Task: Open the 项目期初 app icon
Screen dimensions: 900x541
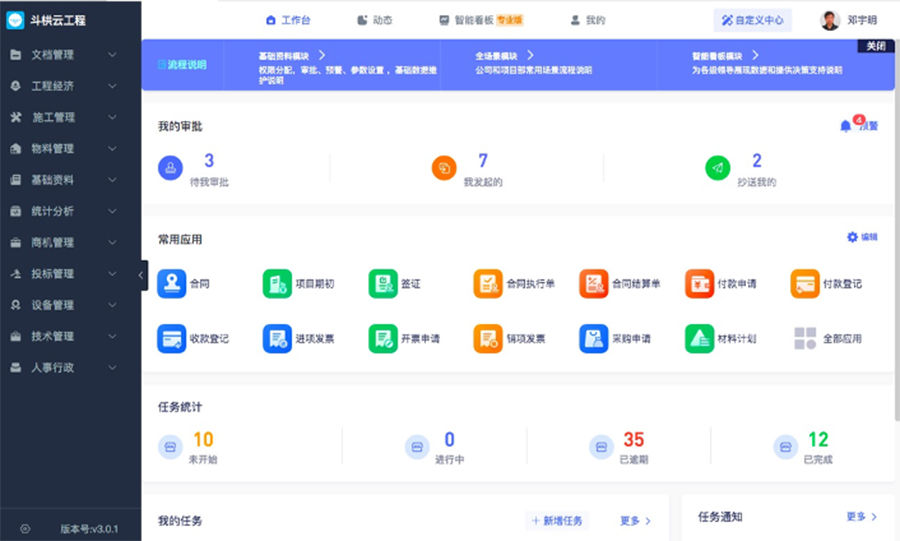Action: click(x=277, y=284)
